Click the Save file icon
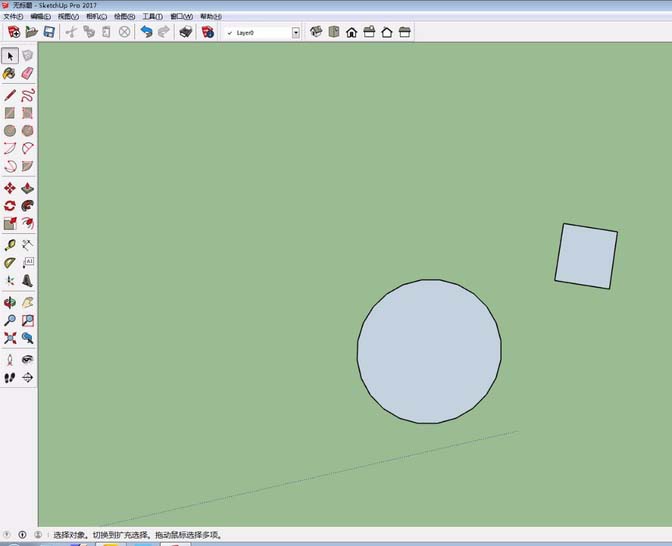The image size is (672, 546). pyautogui.click(x=48, y=32)
